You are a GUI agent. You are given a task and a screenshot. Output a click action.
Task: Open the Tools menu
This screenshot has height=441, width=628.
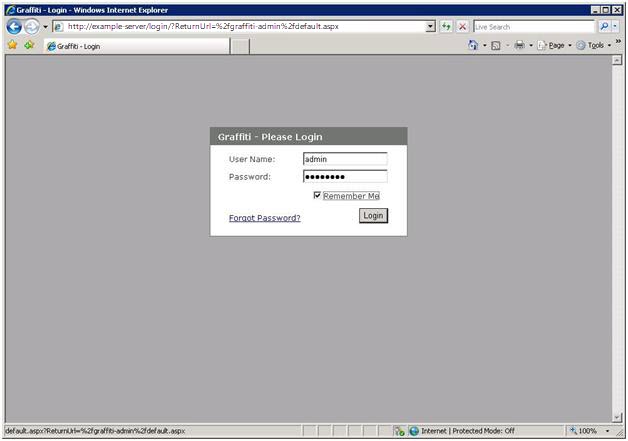594,46
